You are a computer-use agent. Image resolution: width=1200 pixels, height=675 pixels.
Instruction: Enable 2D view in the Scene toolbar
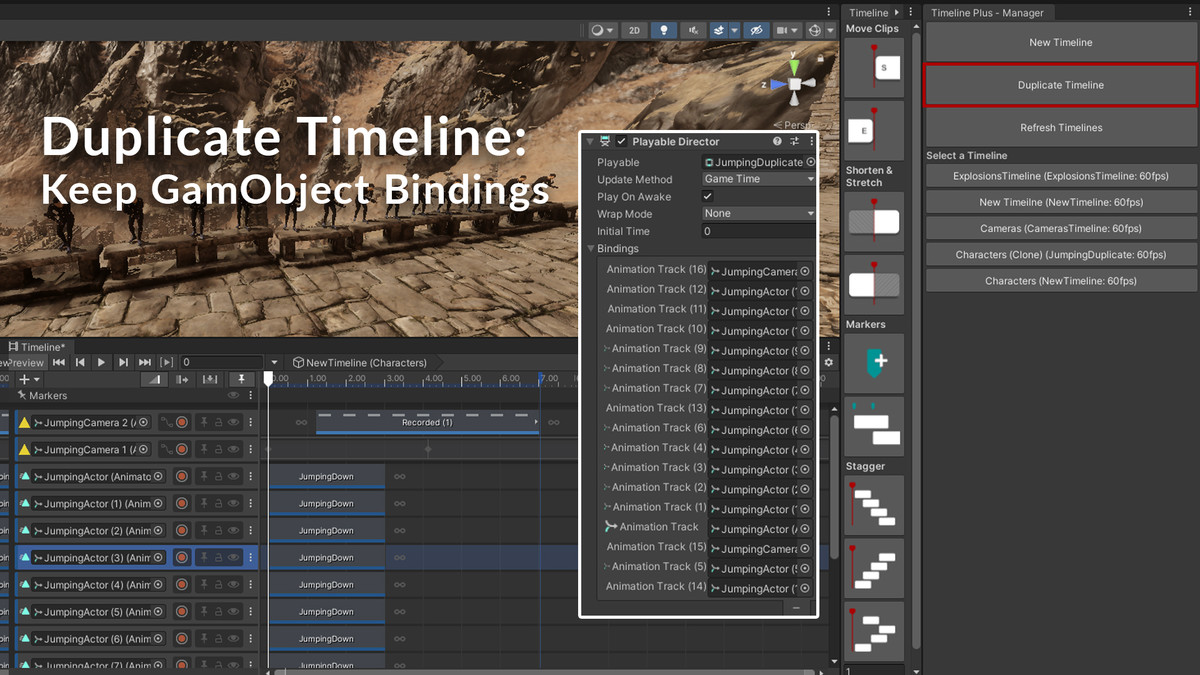click(634, 30)
